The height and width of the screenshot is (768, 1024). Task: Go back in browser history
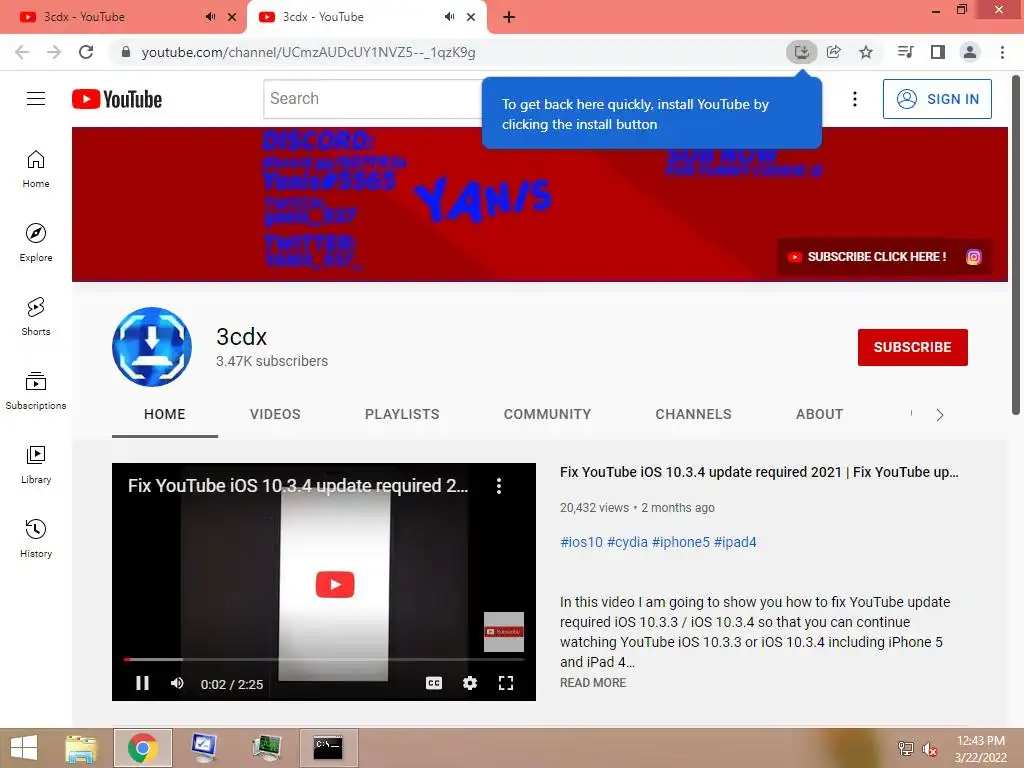point(22,52)
